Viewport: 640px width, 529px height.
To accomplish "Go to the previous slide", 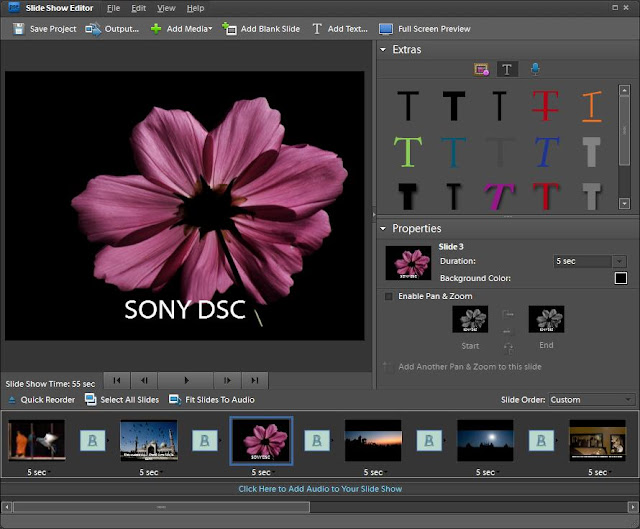I will [144, 380].
